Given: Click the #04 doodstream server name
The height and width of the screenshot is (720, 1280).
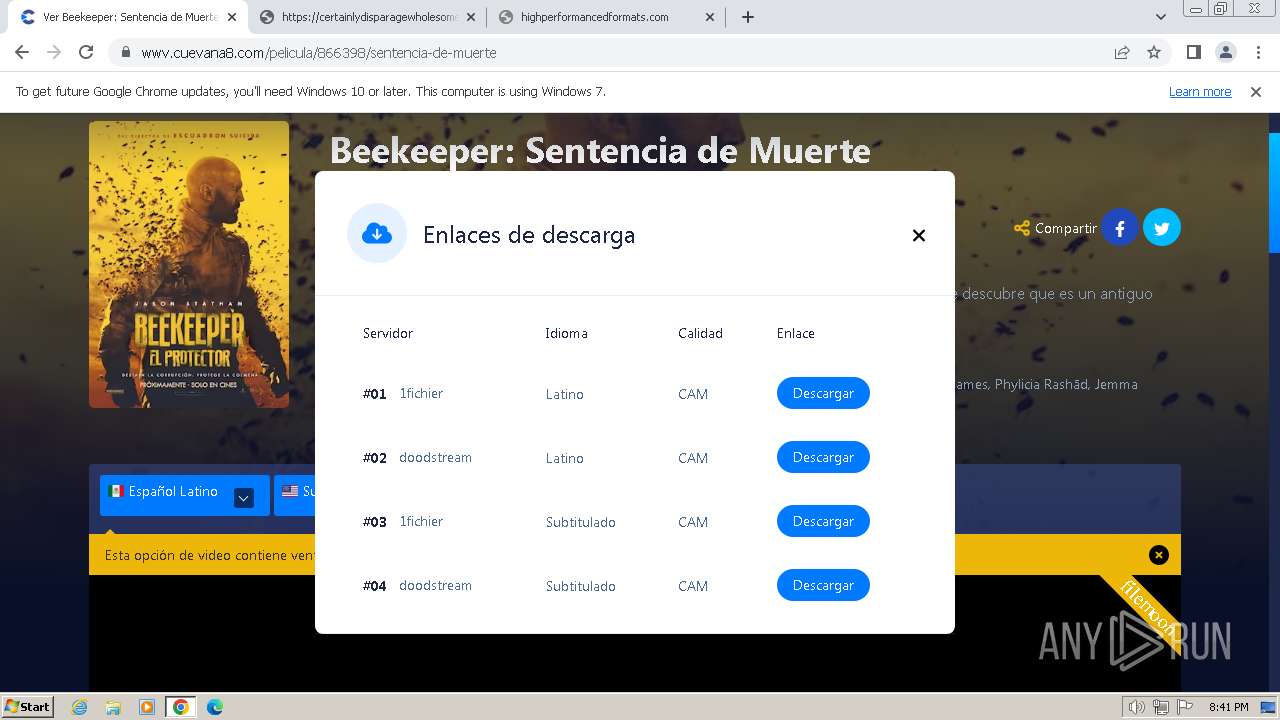Looking at the screenshot, I should click(x=435, y=585).
